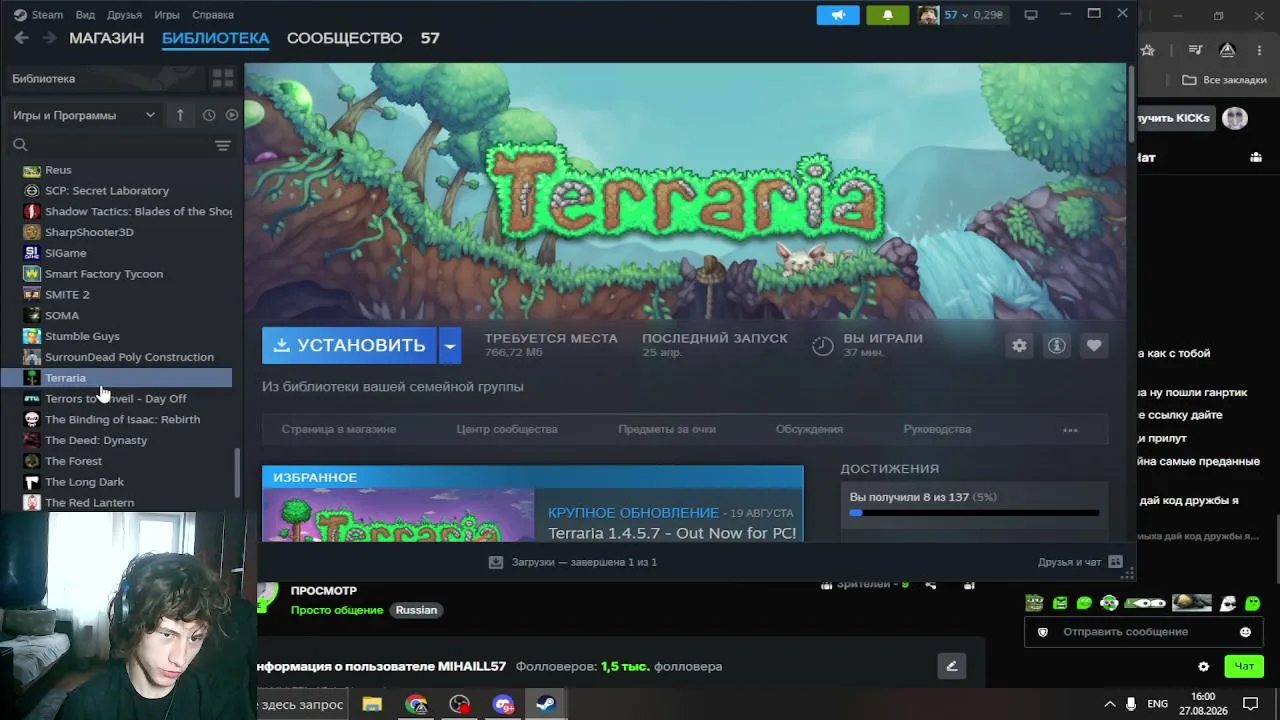Switch Steam to Big Picture mode
The height and width of the screenshot is (720, 1280).
pyautogui.click(x=1031, y=15)
